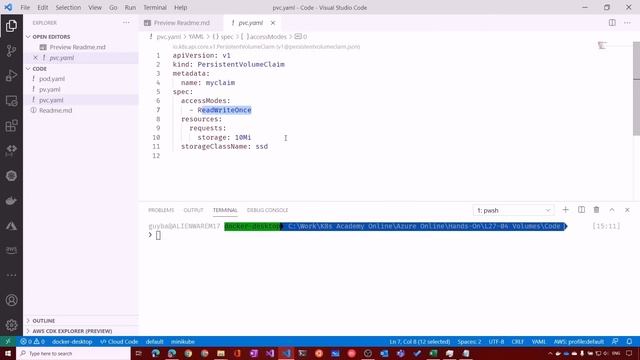Switch to Preview Readme.md tab
The image size is (640, 360).
pyautogui.click(x=181, y=23)
